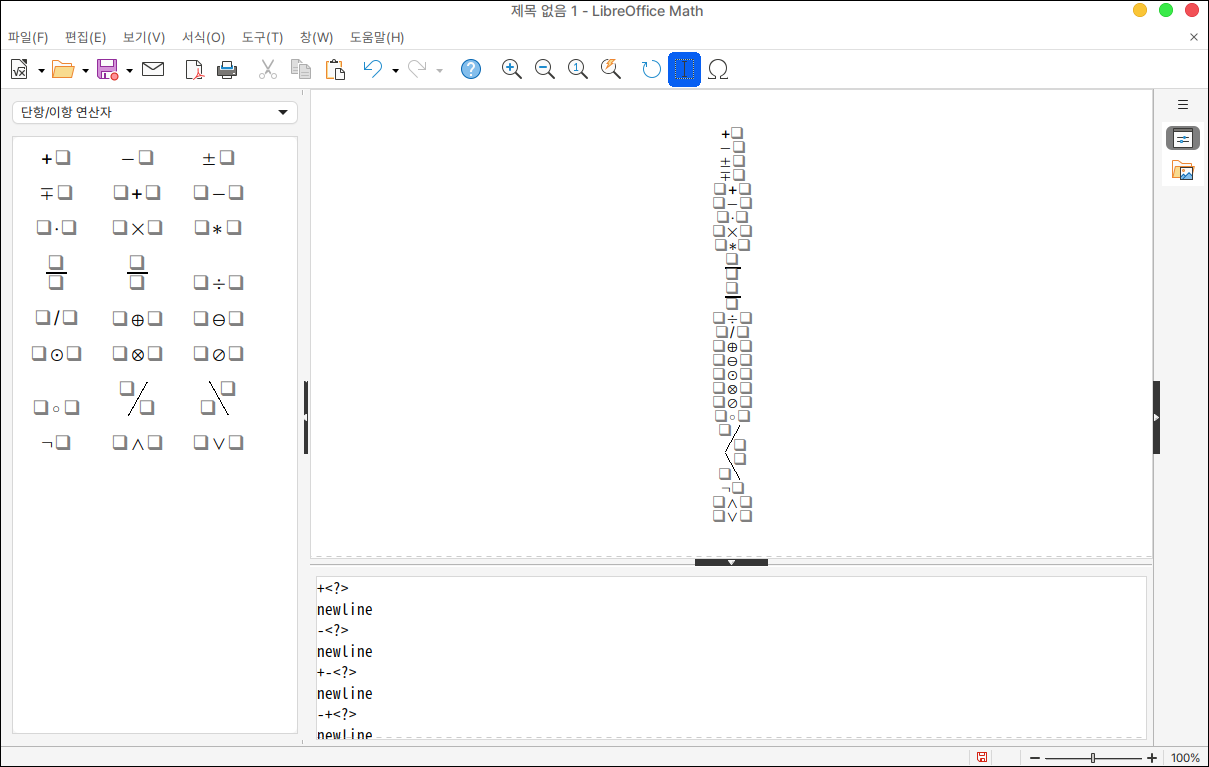This screenshot has height=767, width=1209.
Task: Insert the division ÷ operator element
Action: tap(218, 284)
